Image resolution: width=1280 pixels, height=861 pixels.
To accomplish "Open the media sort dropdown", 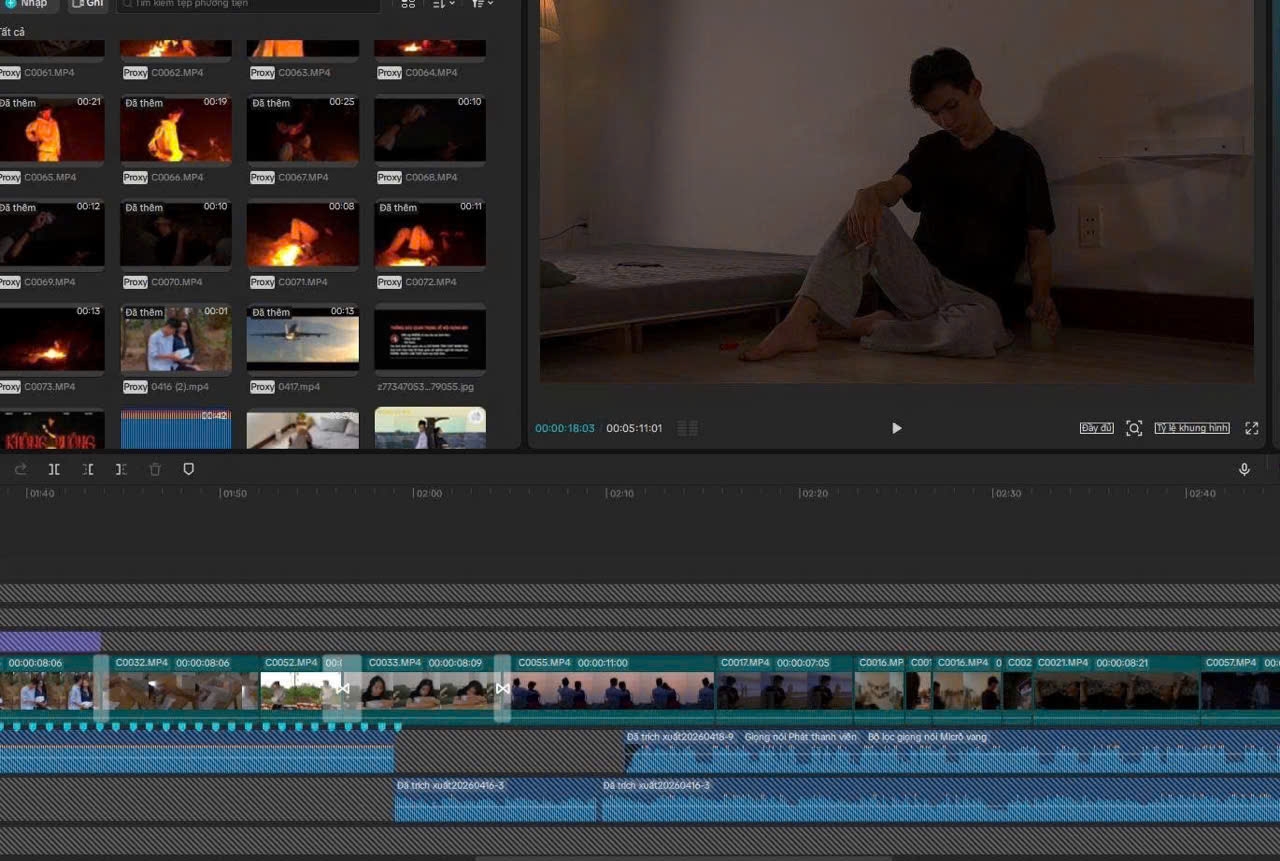I will (x=444, y=4).
